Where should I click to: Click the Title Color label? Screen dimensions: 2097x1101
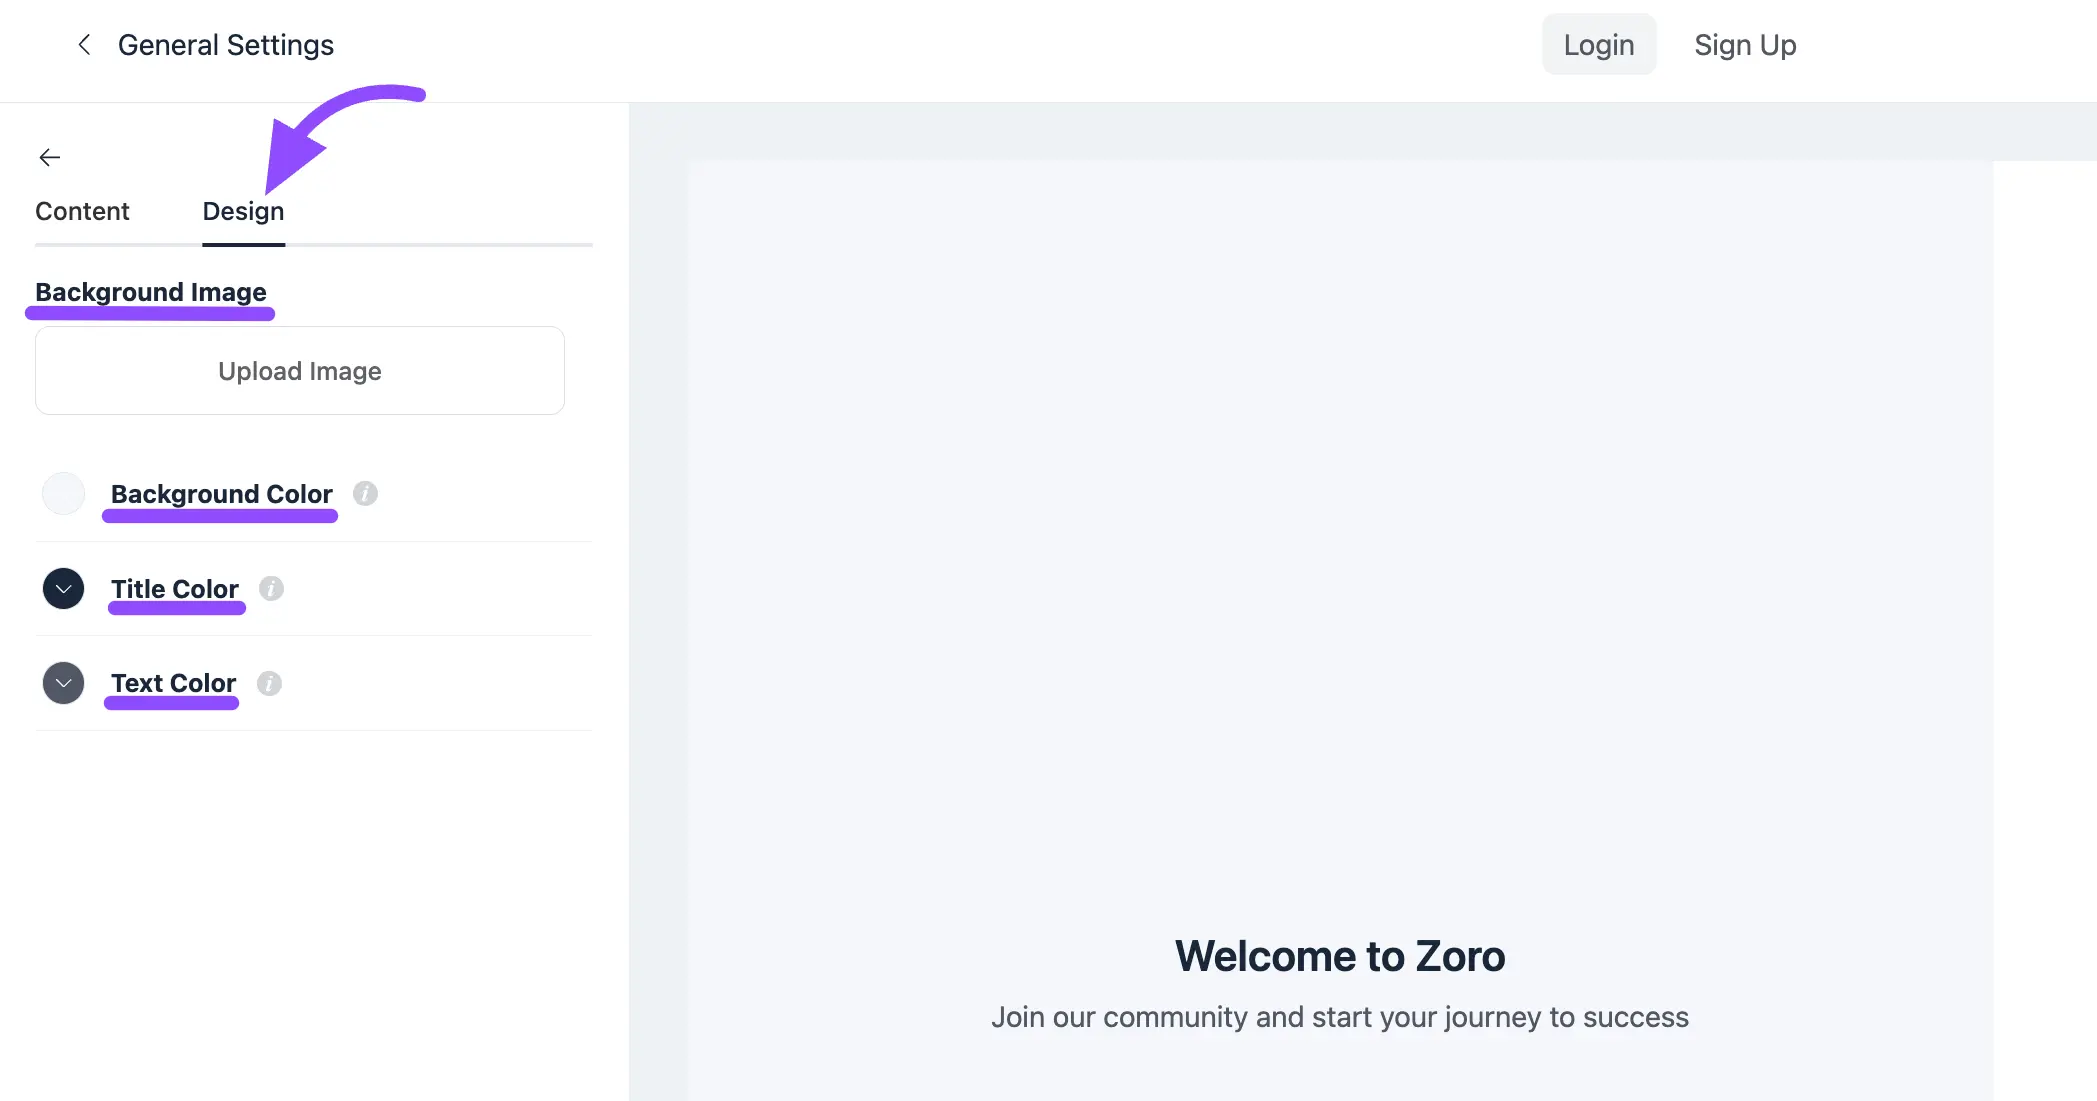[175, 589]
